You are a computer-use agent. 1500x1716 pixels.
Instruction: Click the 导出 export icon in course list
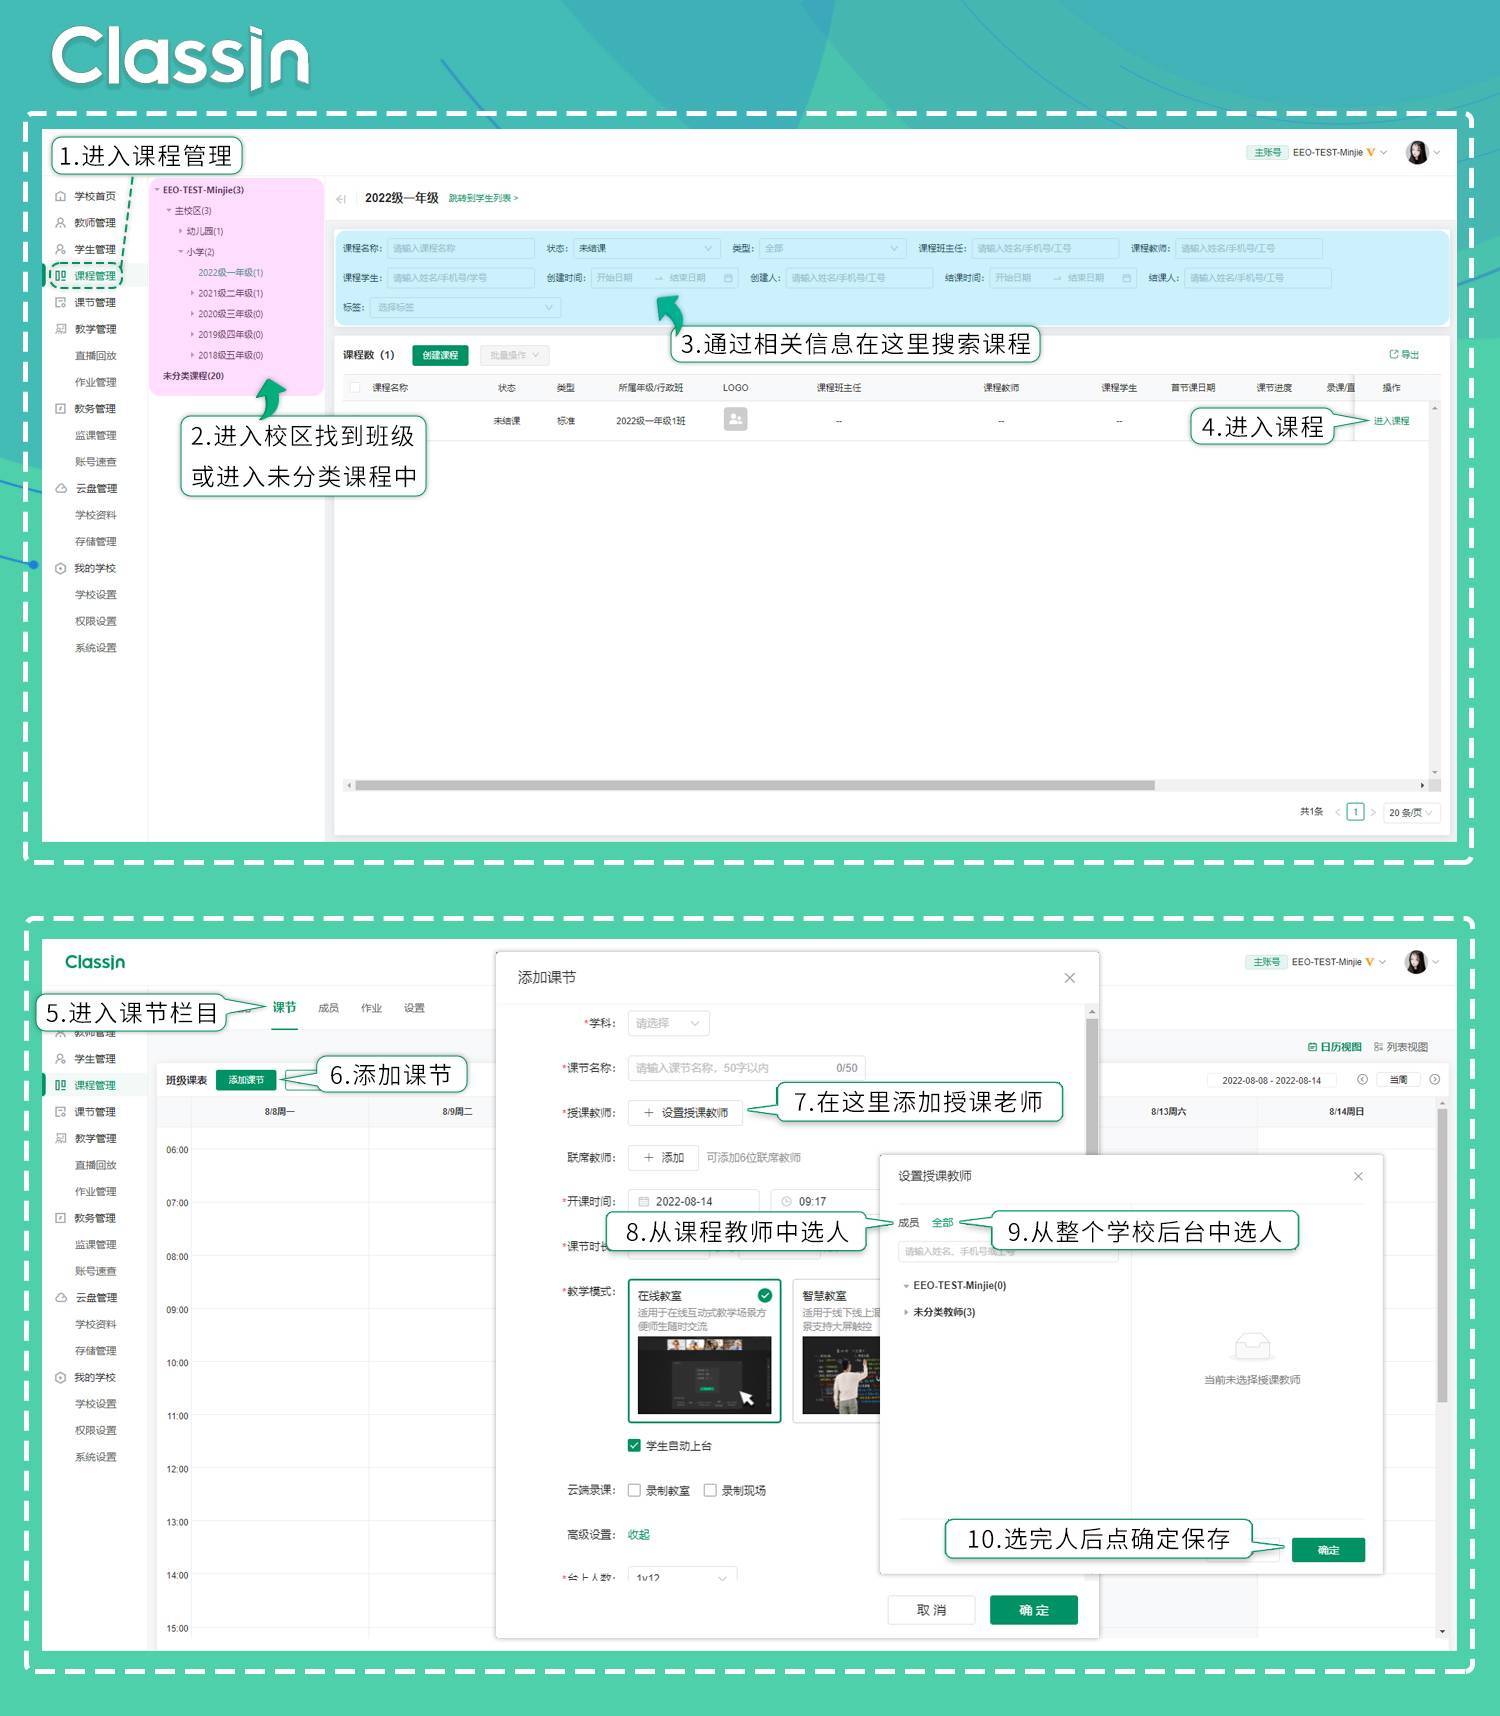[x=1394, y=354]
